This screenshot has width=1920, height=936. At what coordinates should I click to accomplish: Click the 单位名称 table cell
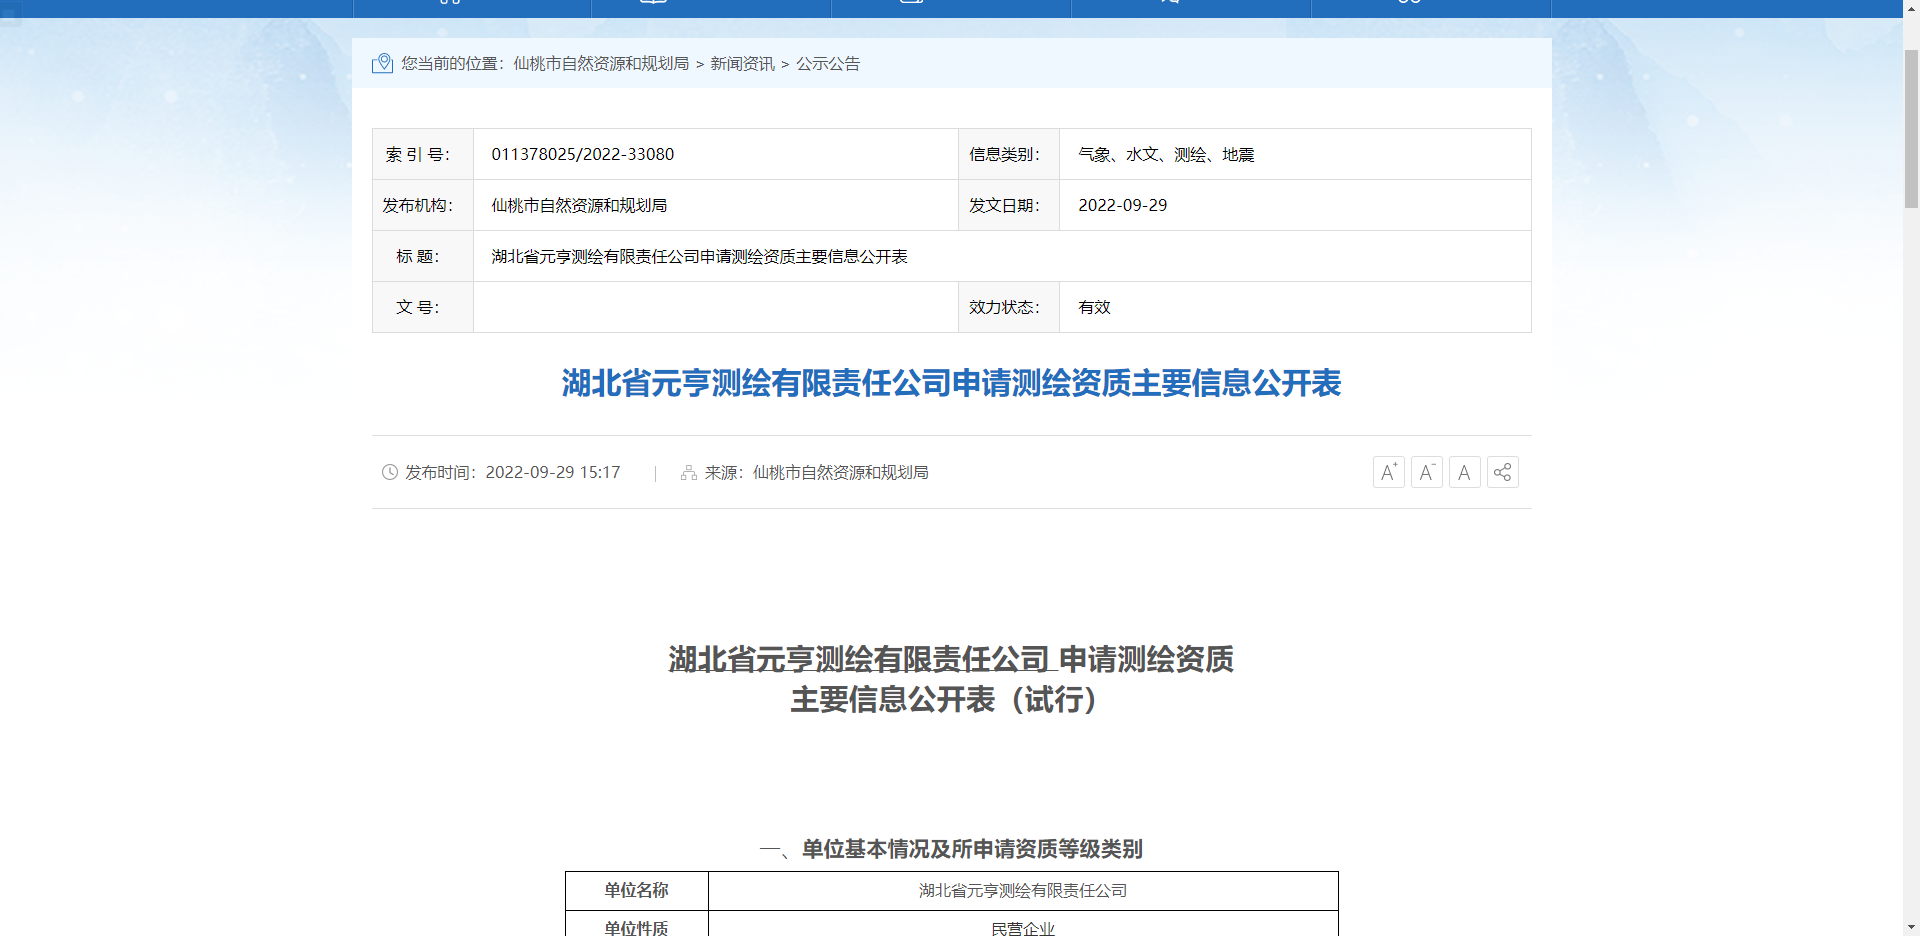click(x=637, y=890)
